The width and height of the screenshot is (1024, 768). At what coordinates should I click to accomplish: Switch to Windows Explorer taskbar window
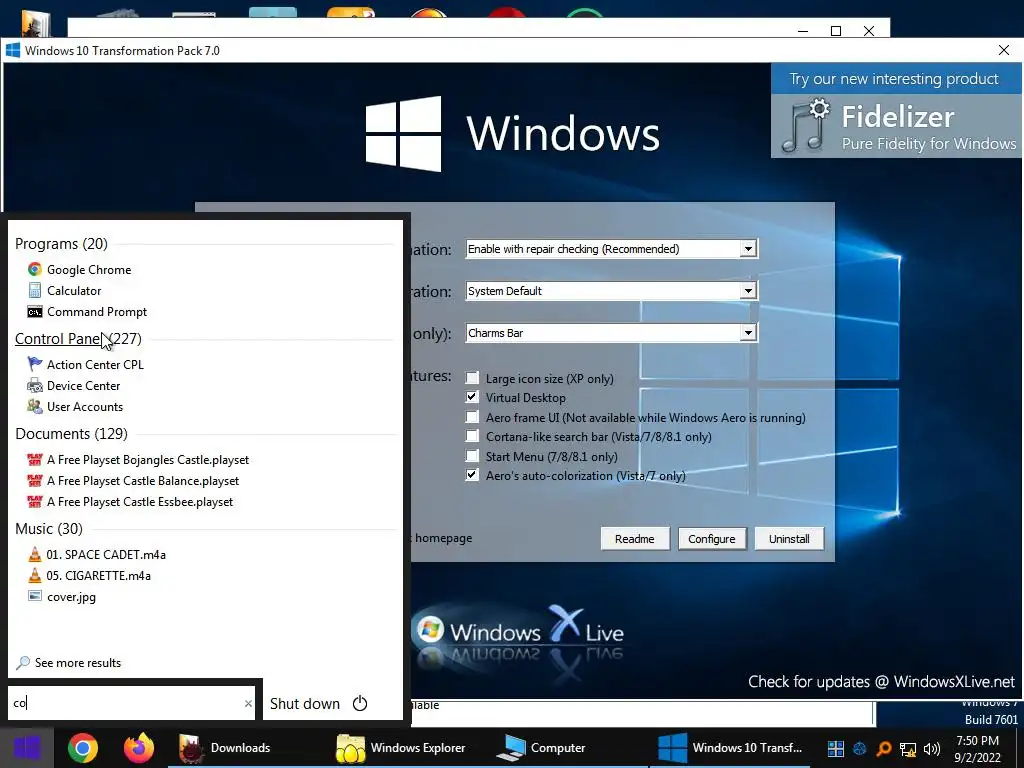[401, 748]
